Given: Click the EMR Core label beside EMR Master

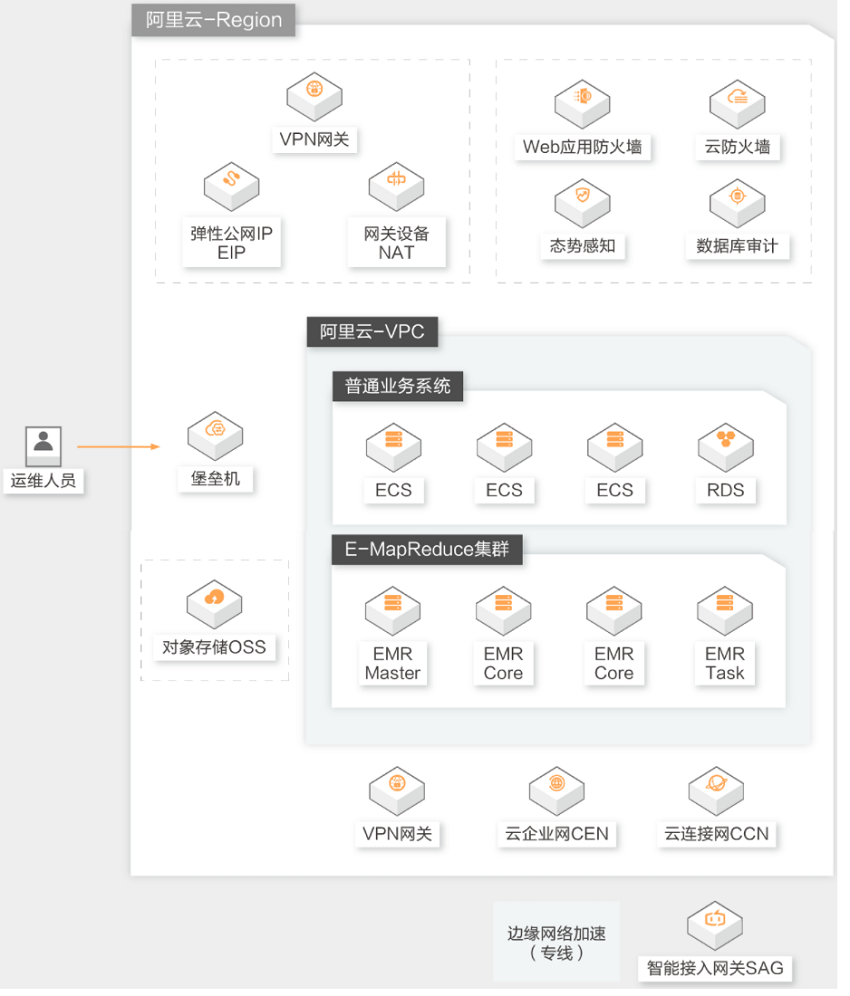Looking at the screenshot, I should [x=504, y=664].
